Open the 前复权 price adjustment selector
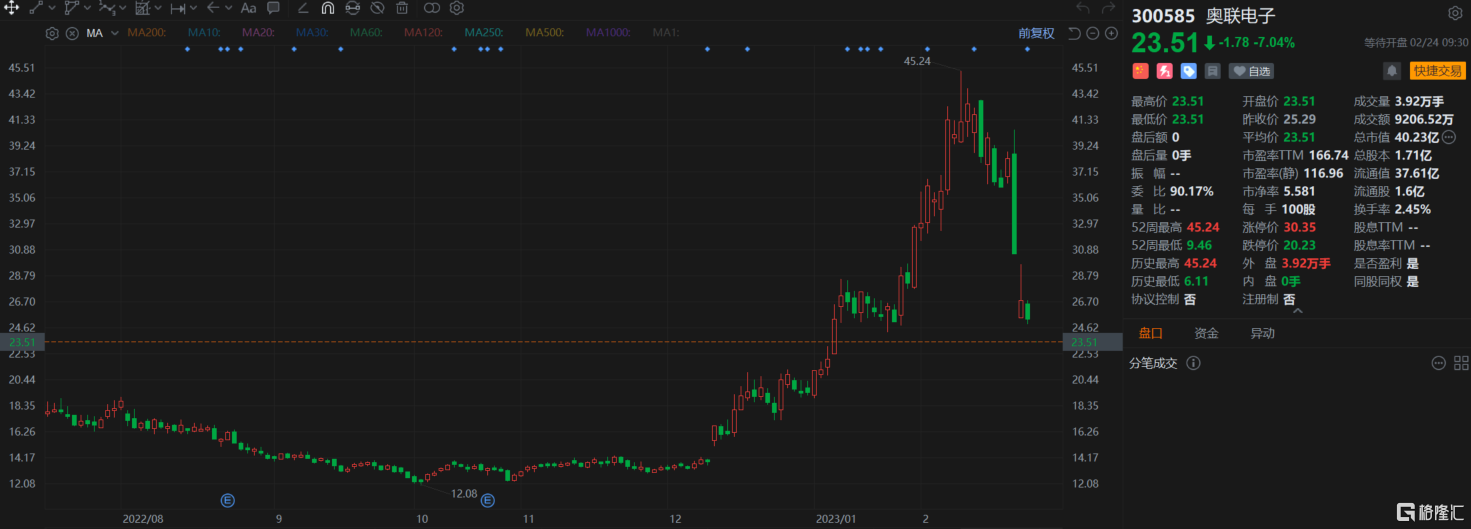This screenshot has height=529, width=1471. (1036, 33)
